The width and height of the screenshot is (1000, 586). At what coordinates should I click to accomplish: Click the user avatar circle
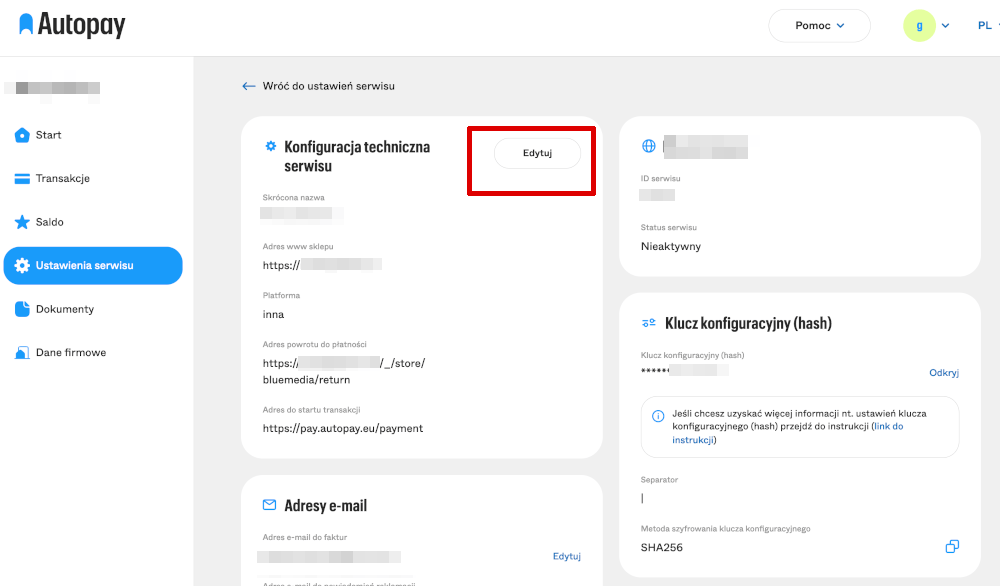[x=919, y=26]
